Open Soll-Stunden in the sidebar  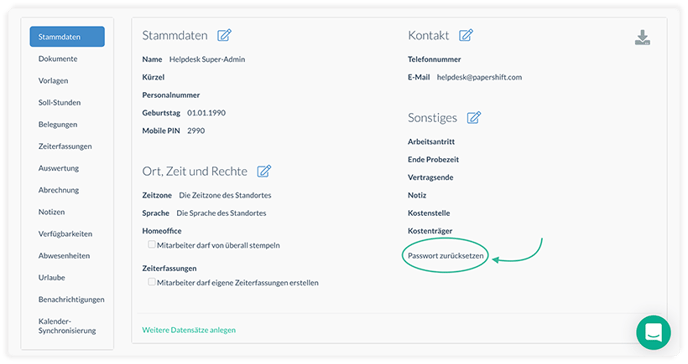[x=59, y=103]
